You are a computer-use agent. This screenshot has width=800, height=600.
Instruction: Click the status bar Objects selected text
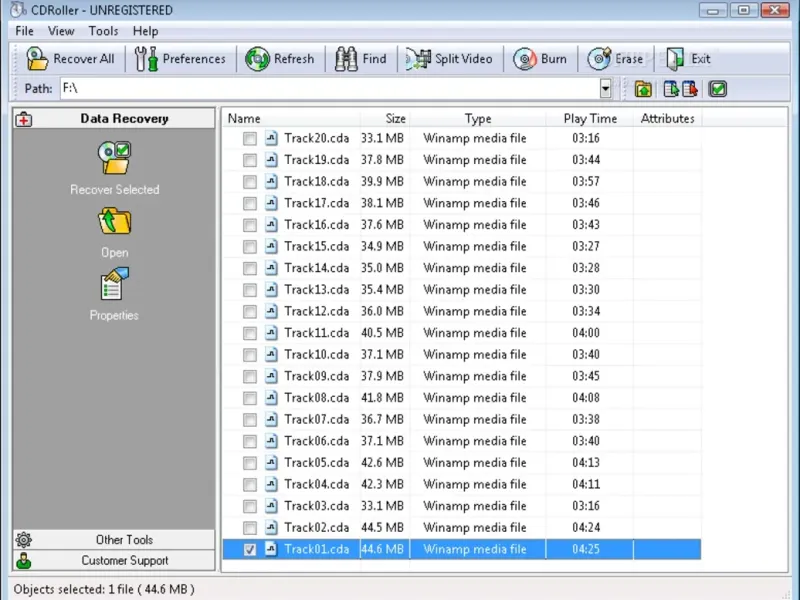pyautogui.click(x=104, y=589)
